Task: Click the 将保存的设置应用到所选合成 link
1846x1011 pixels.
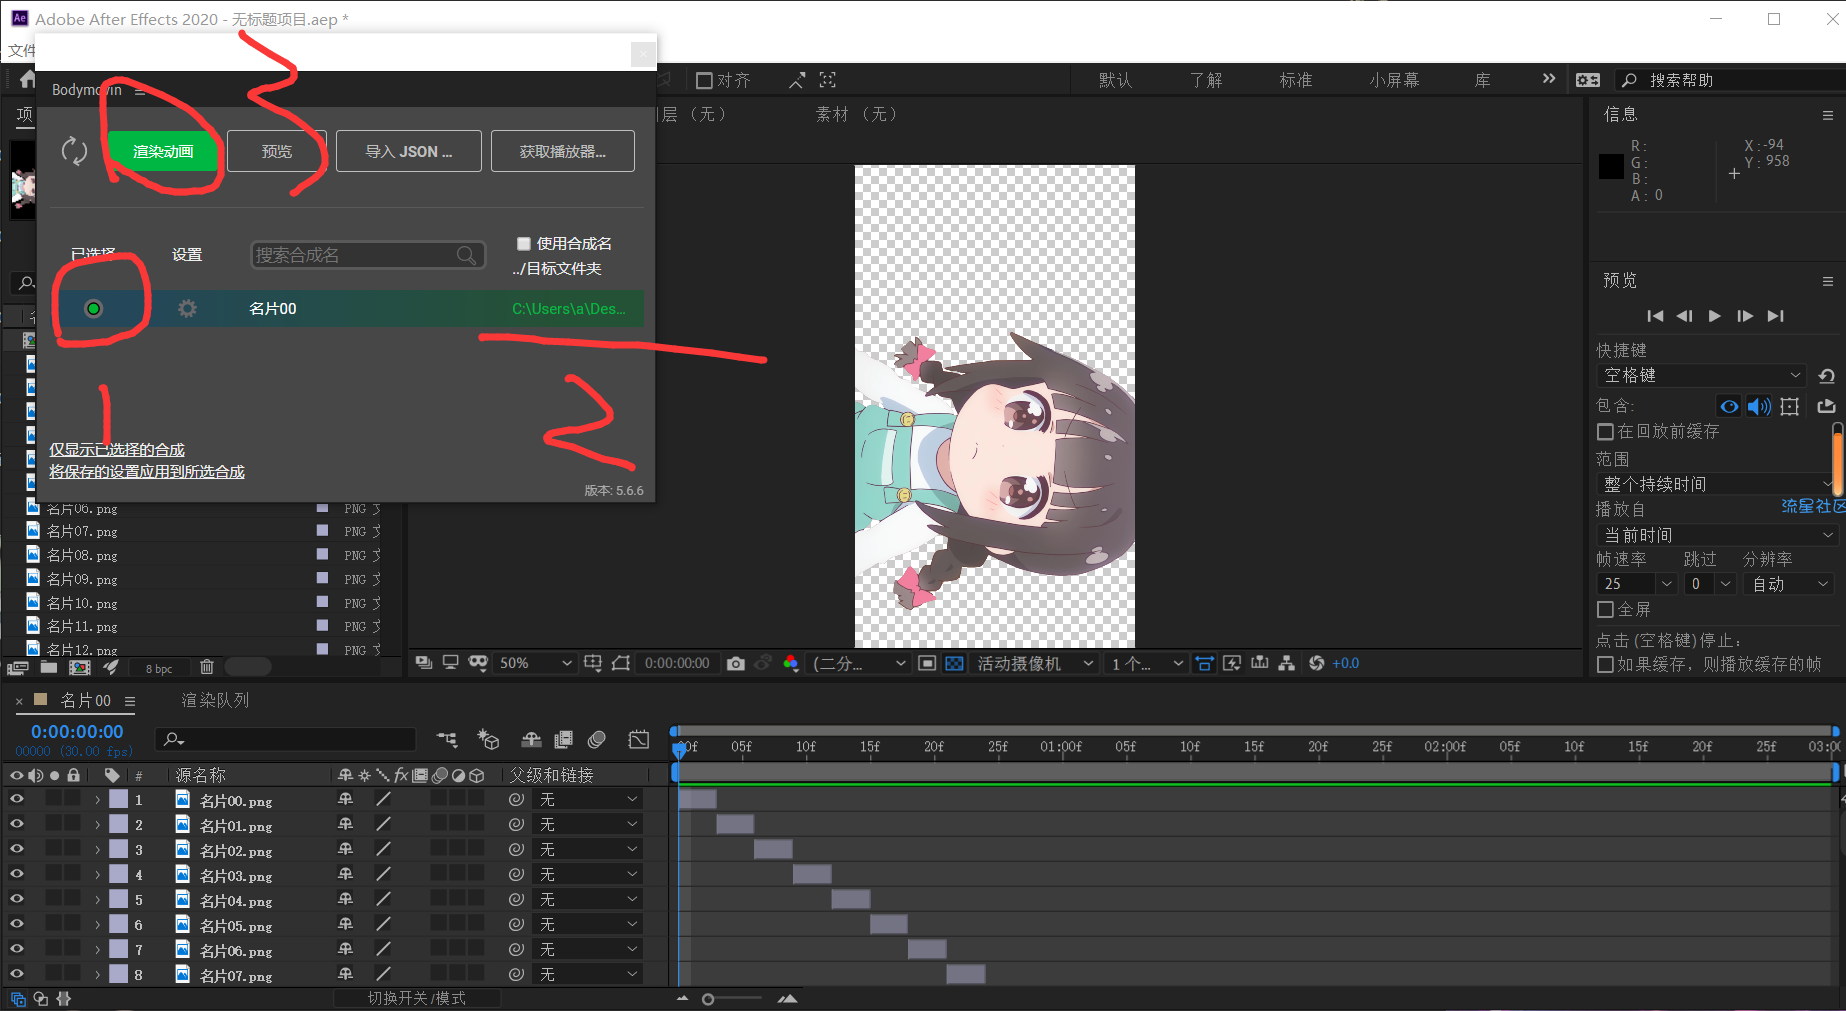Action: pos(147,472)
